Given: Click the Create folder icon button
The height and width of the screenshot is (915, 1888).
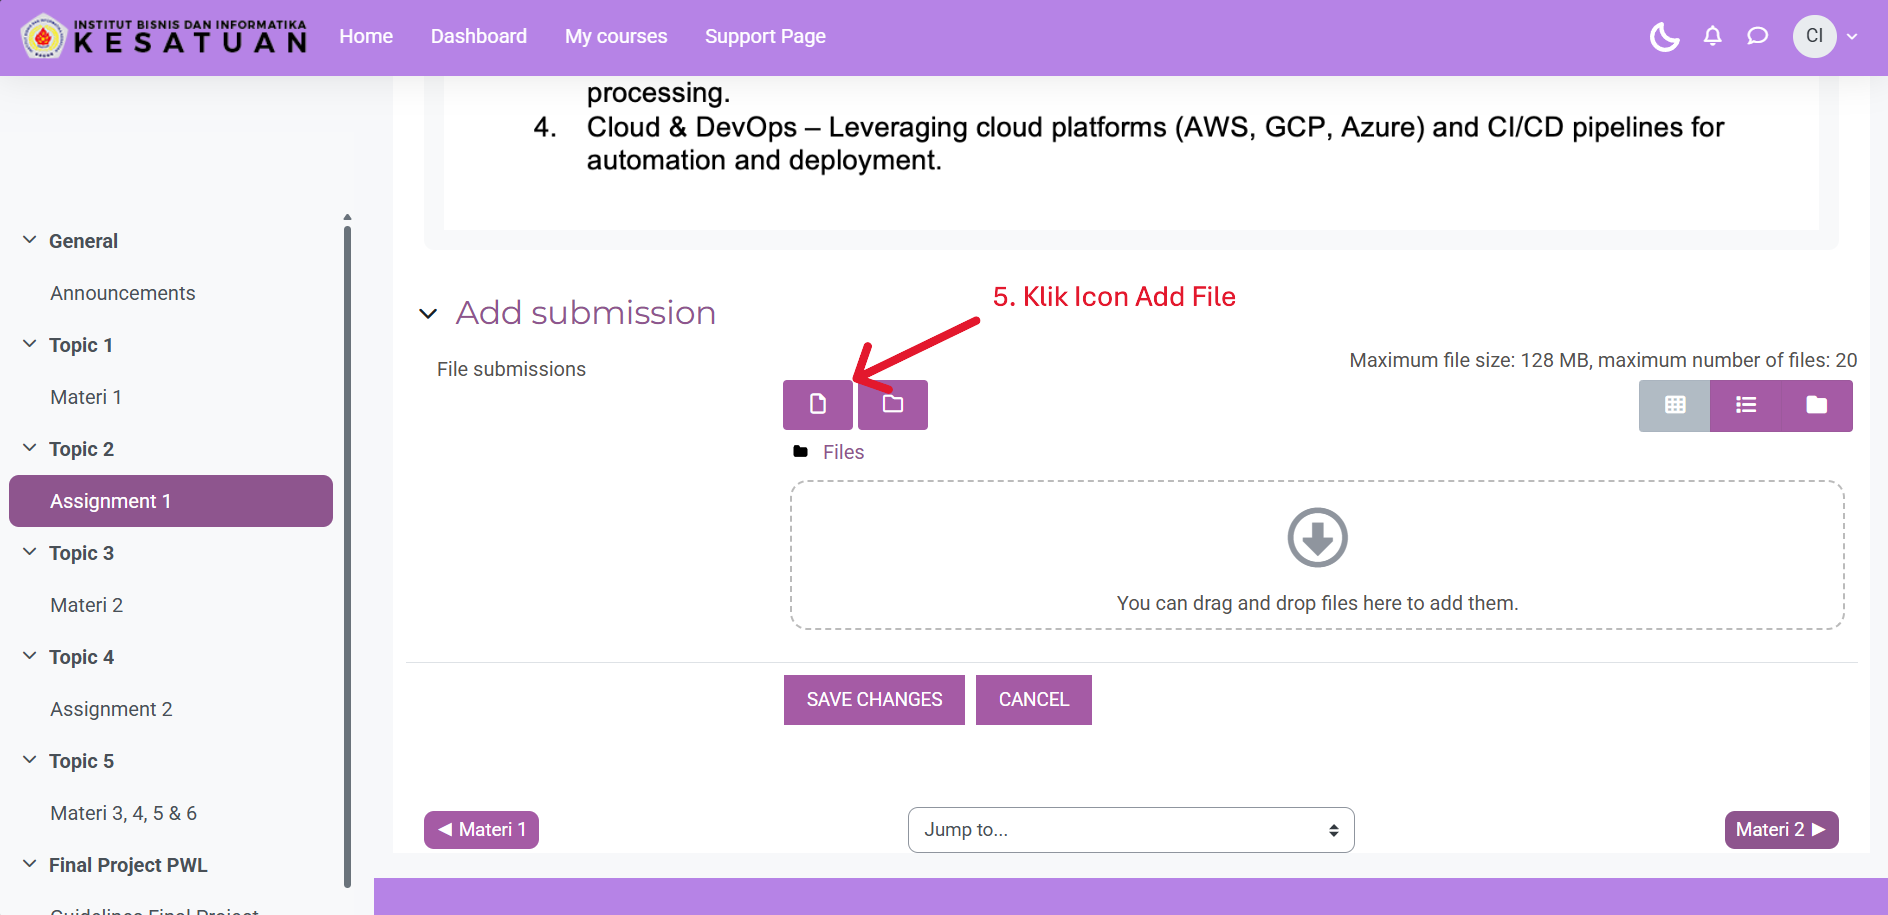Looking at the screenshot, I should (892, 404).
